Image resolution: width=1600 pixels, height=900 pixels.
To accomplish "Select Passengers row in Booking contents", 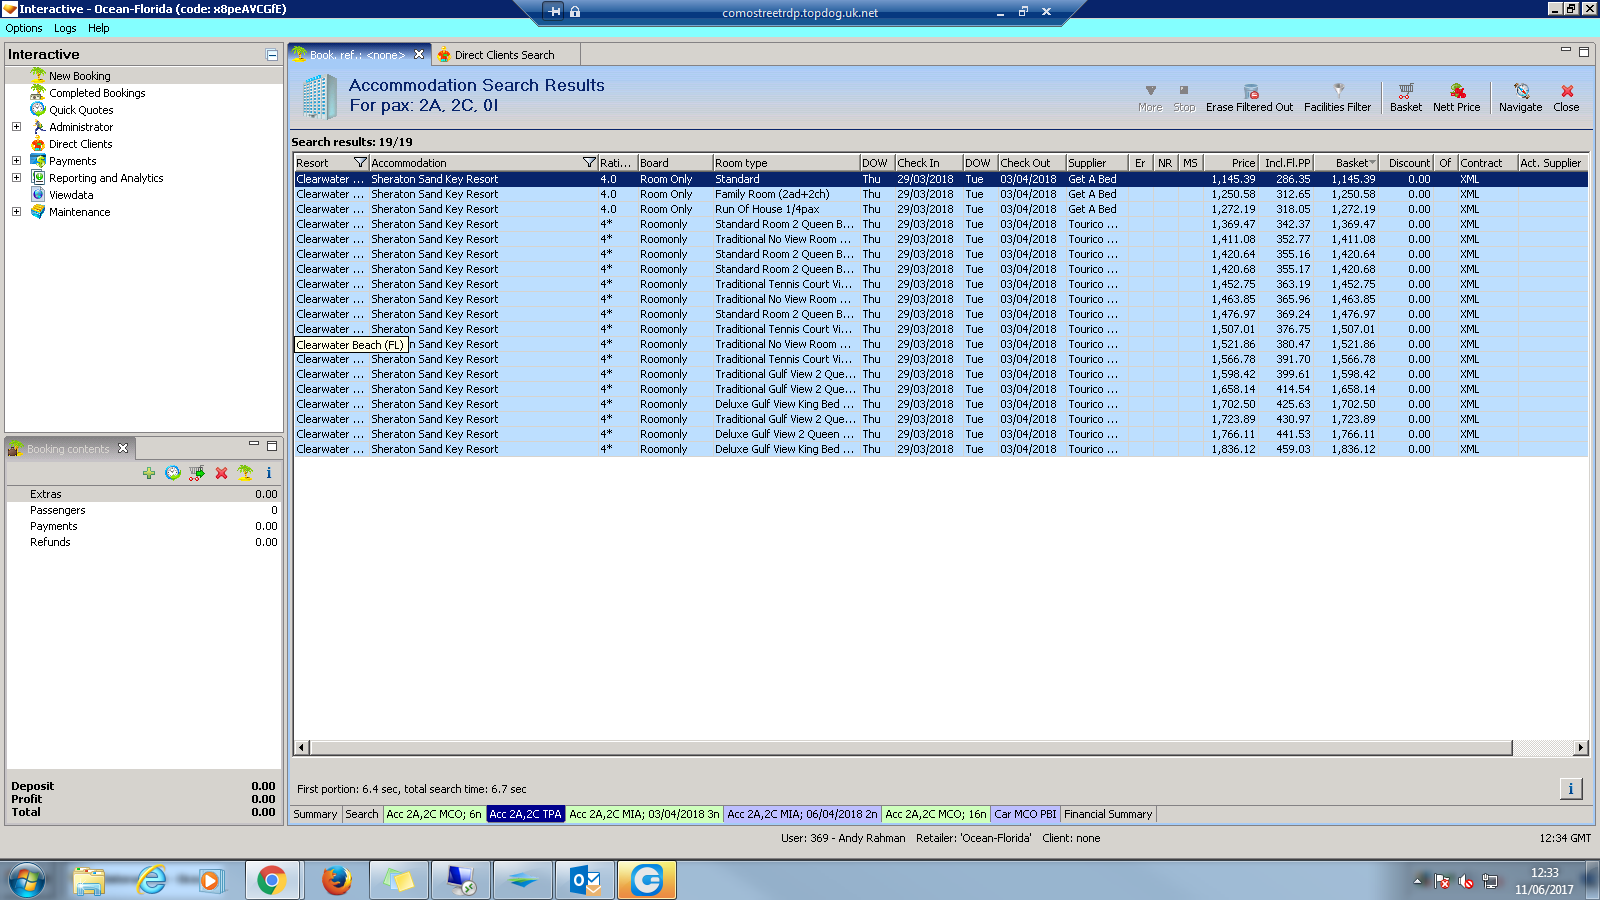I will point(144,510).
